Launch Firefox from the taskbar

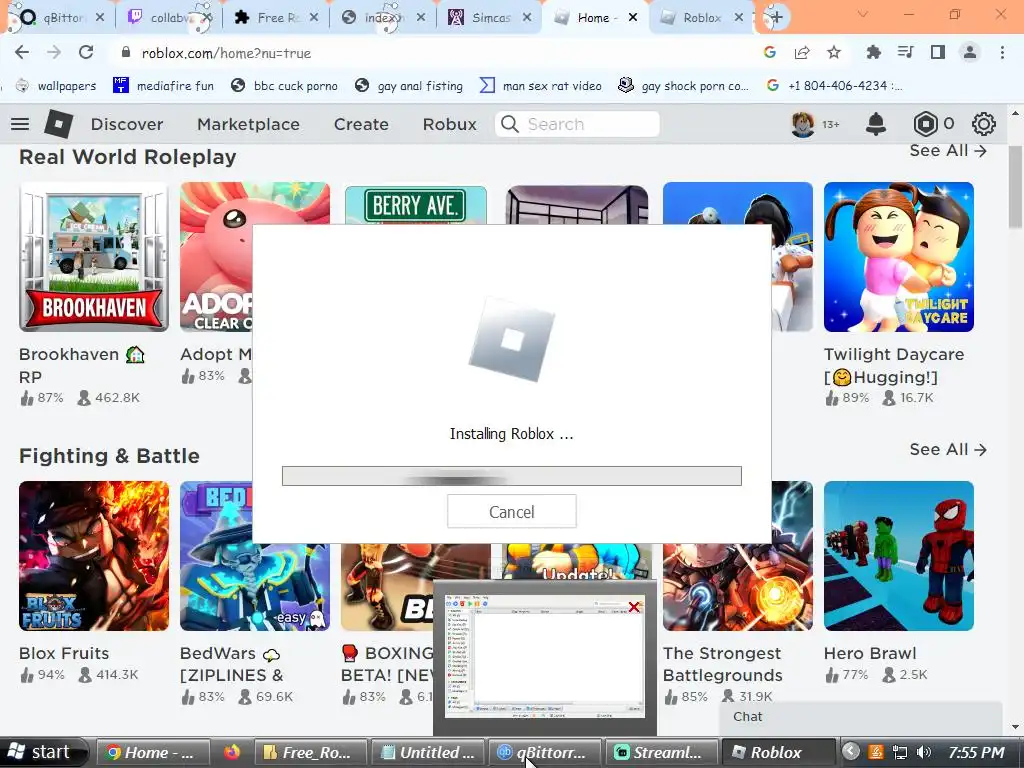pos(232,752)
